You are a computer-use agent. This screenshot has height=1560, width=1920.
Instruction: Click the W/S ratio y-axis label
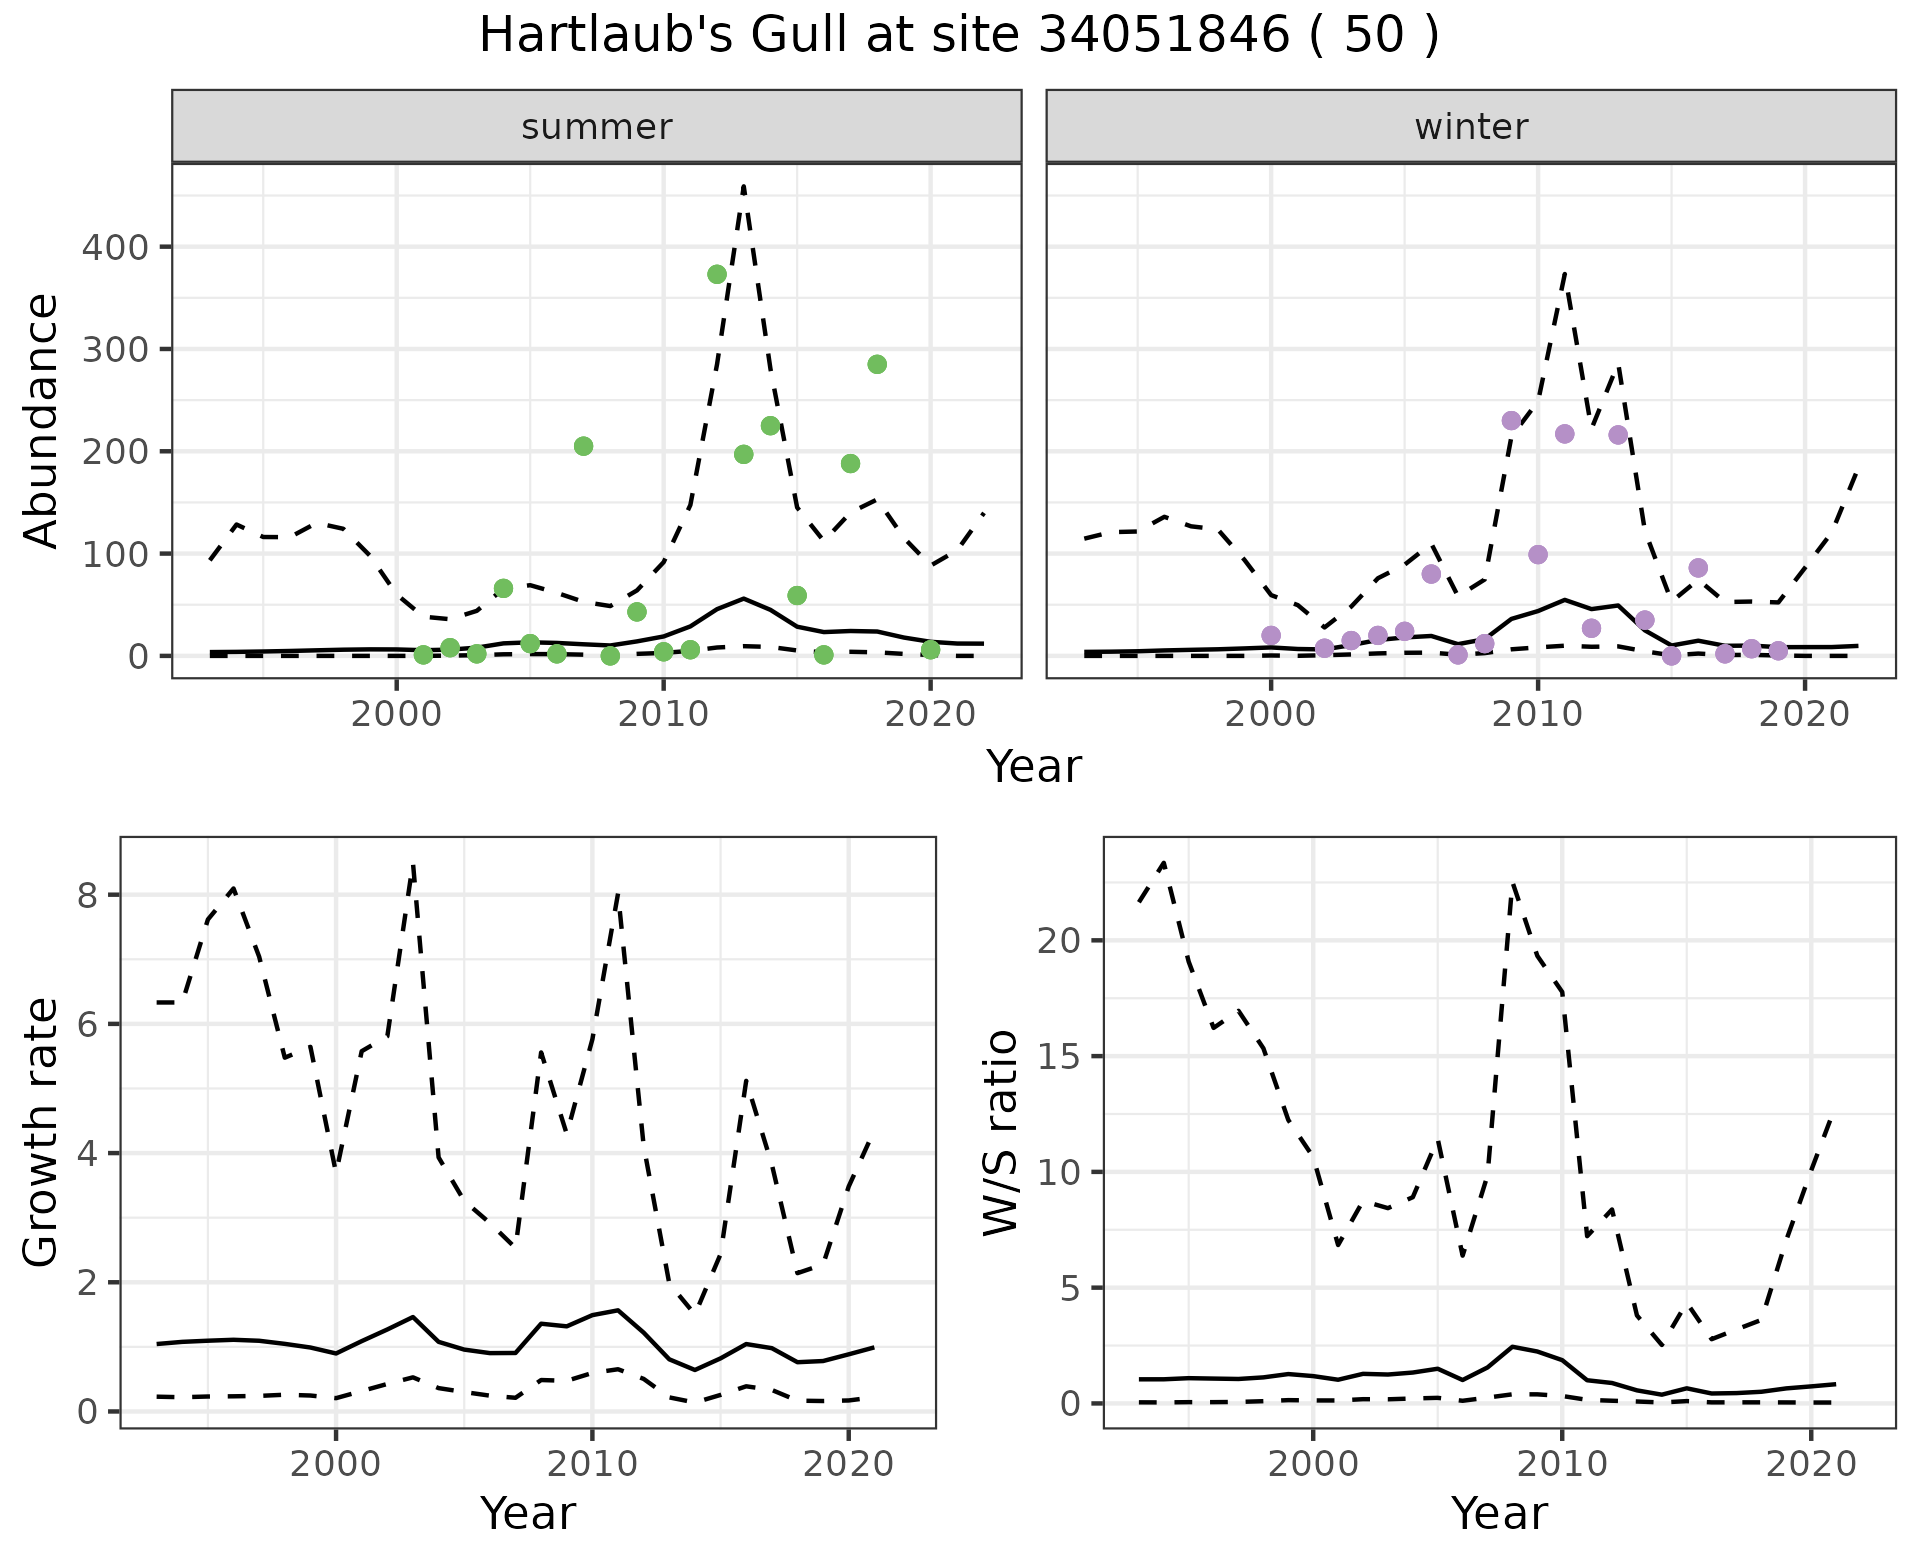click(x=1001, y=1133)
